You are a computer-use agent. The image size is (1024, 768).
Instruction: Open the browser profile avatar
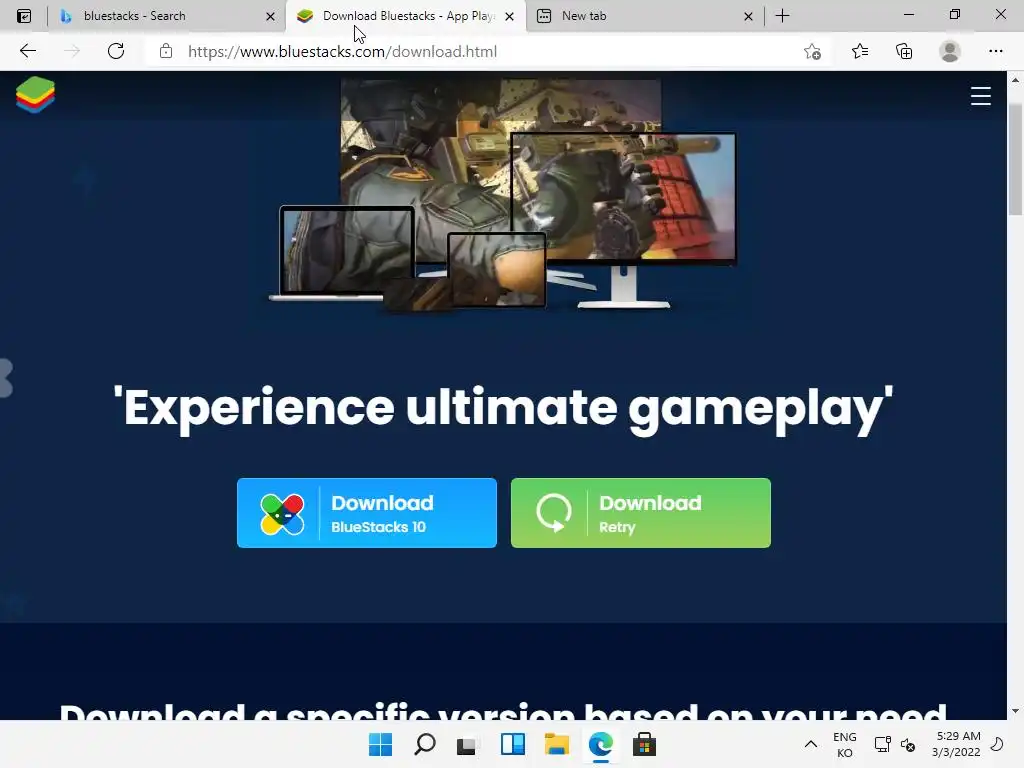950,51
